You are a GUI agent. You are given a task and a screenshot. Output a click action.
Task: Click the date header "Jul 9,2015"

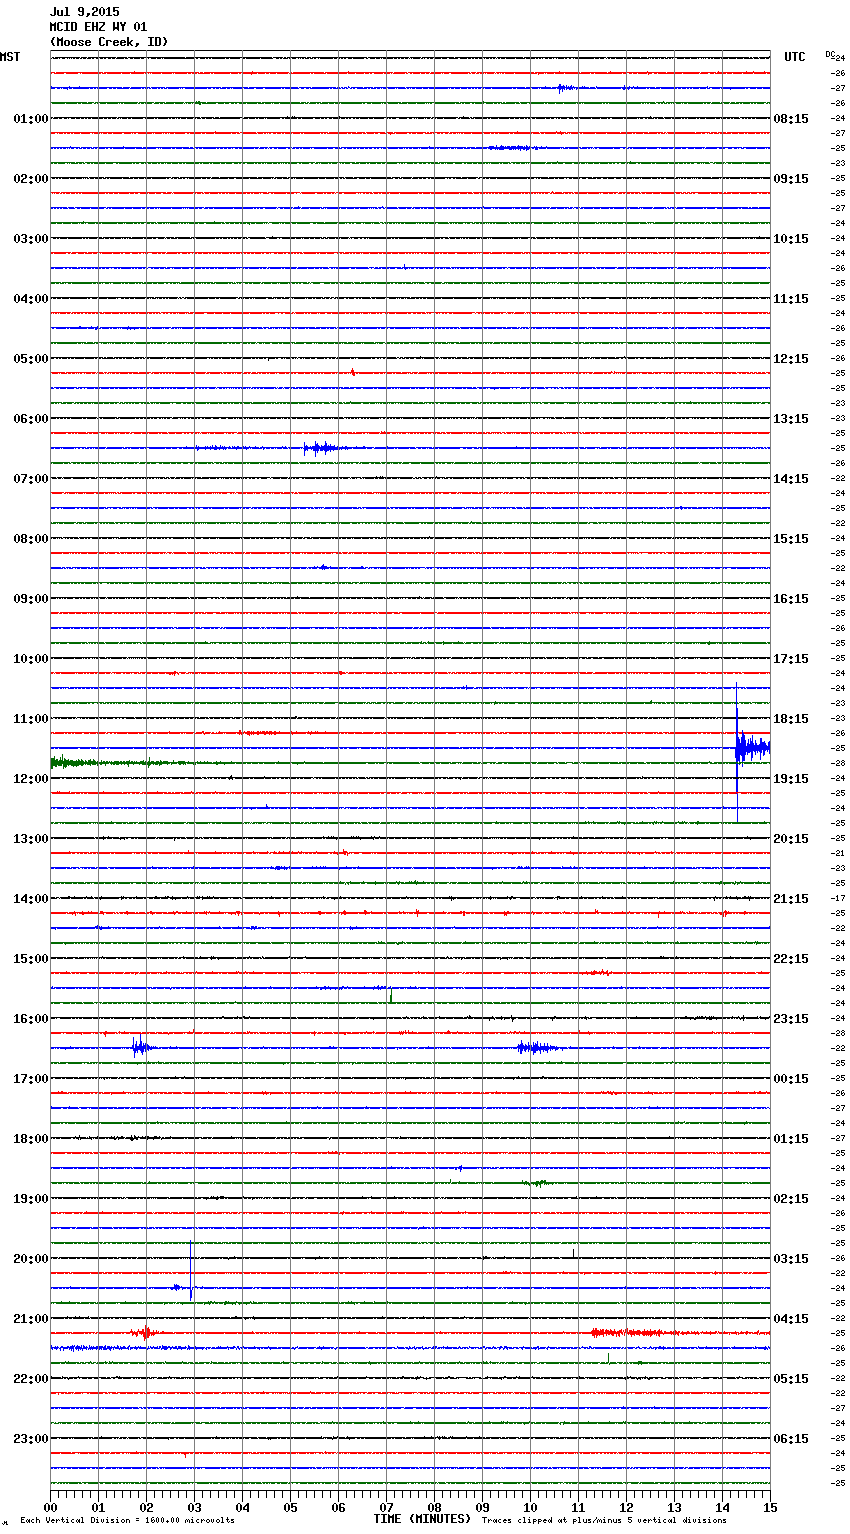point(84,12)
